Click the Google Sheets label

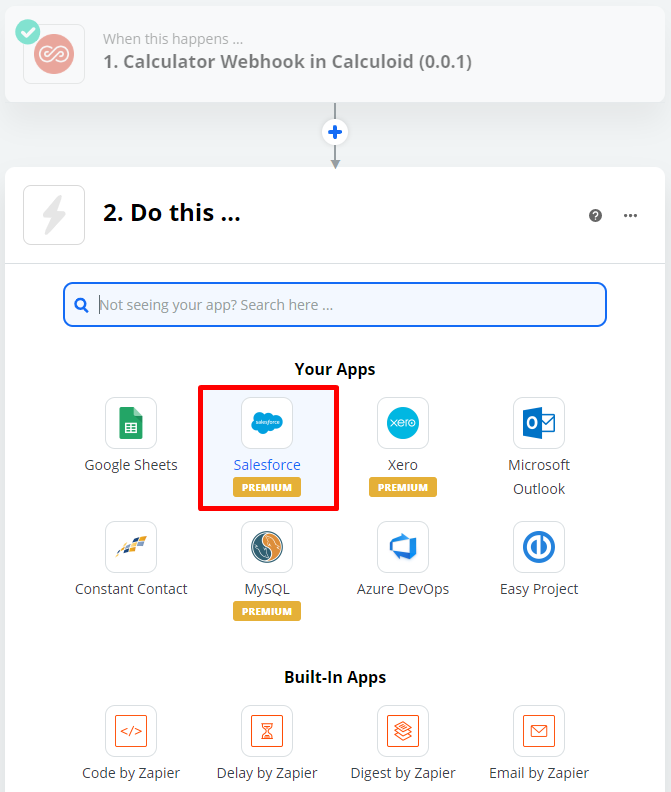coord(131,465)
